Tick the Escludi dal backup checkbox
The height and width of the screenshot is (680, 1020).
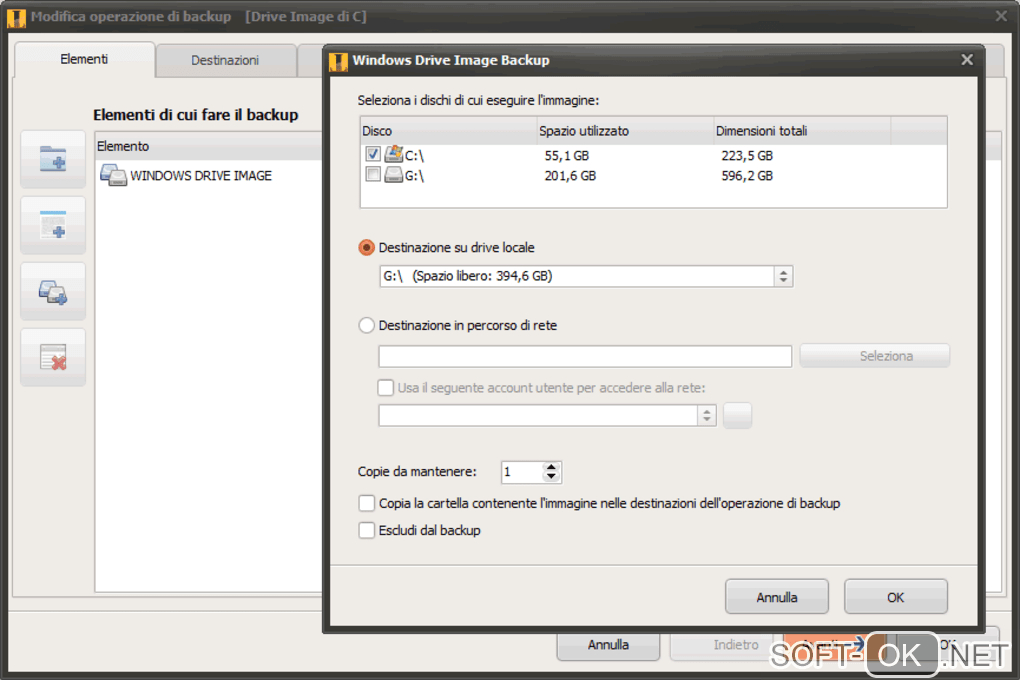(366, 530)
